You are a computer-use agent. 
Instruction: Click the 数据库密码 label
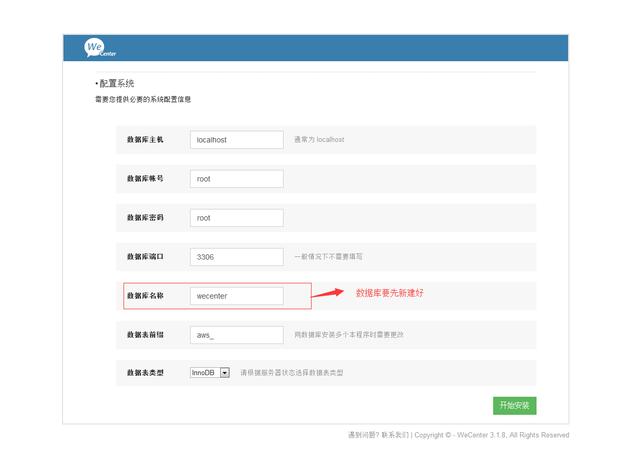[x=145, y=218]
